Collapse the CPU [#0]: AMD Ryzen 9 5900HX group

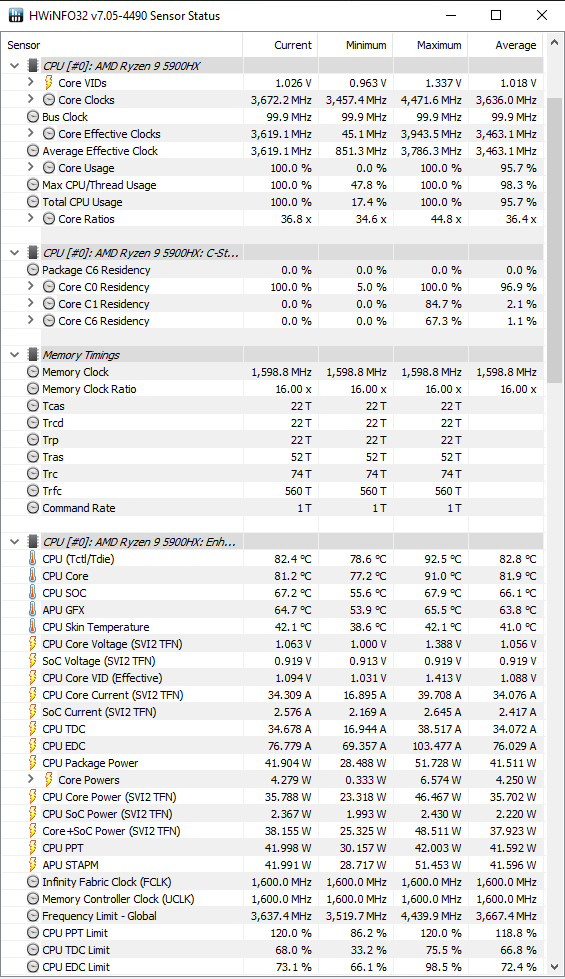tap(14, 66)
